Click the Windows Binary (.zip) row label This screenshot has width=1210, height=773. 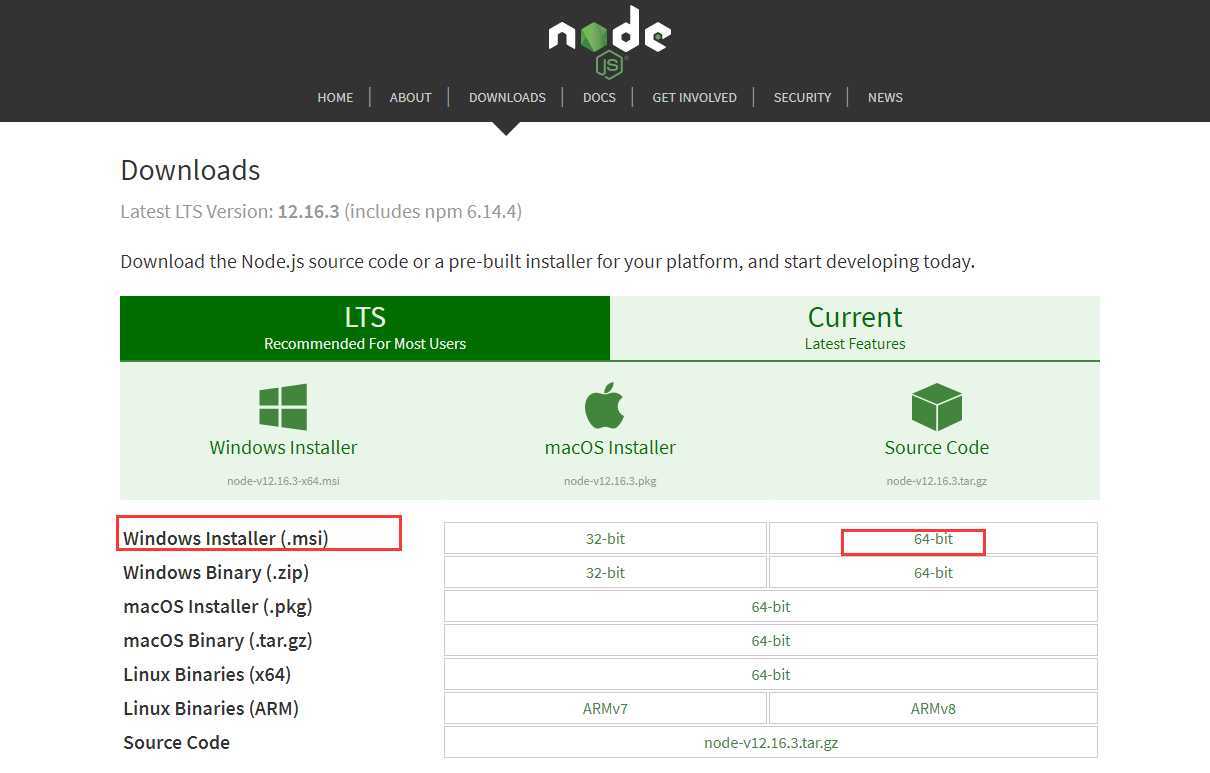point(216,572)
